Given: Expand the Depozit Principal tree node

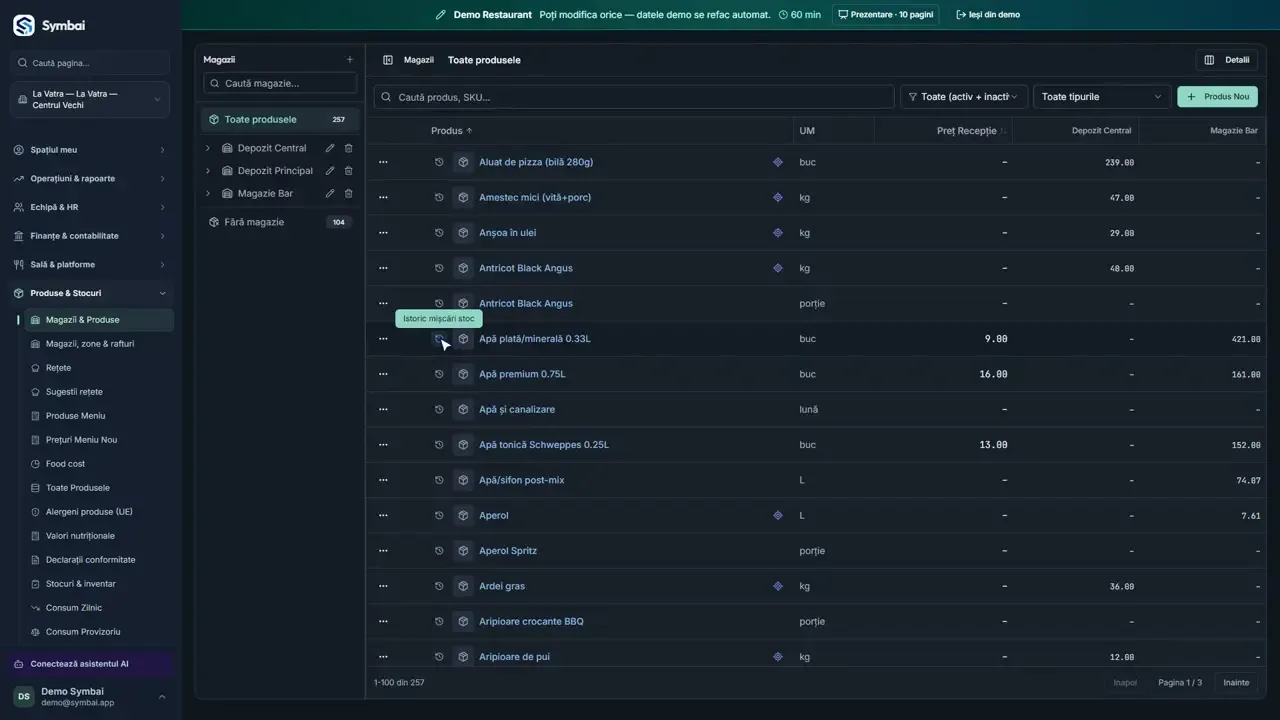Looking at the screenshot, I should [x=208, y=171].
